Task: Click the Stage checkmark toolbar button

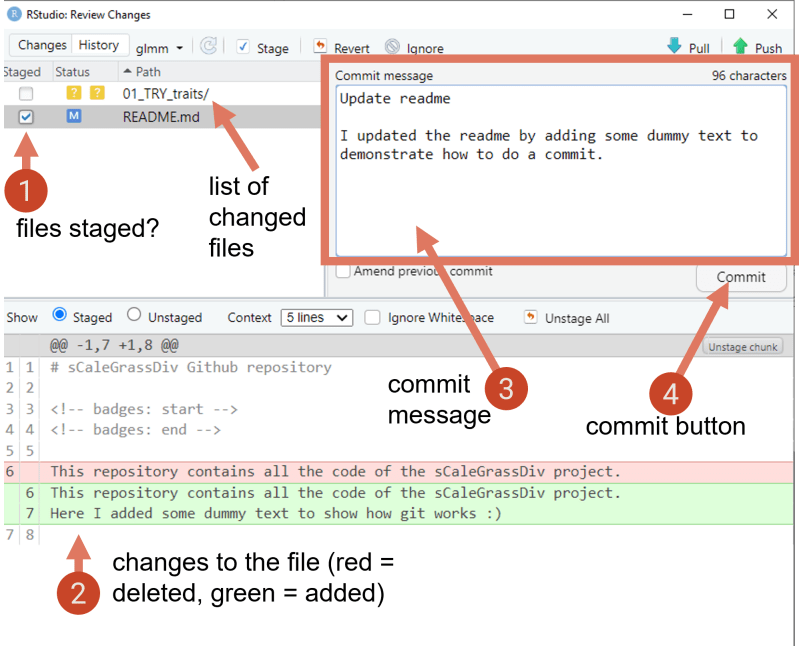Action: 263,47
